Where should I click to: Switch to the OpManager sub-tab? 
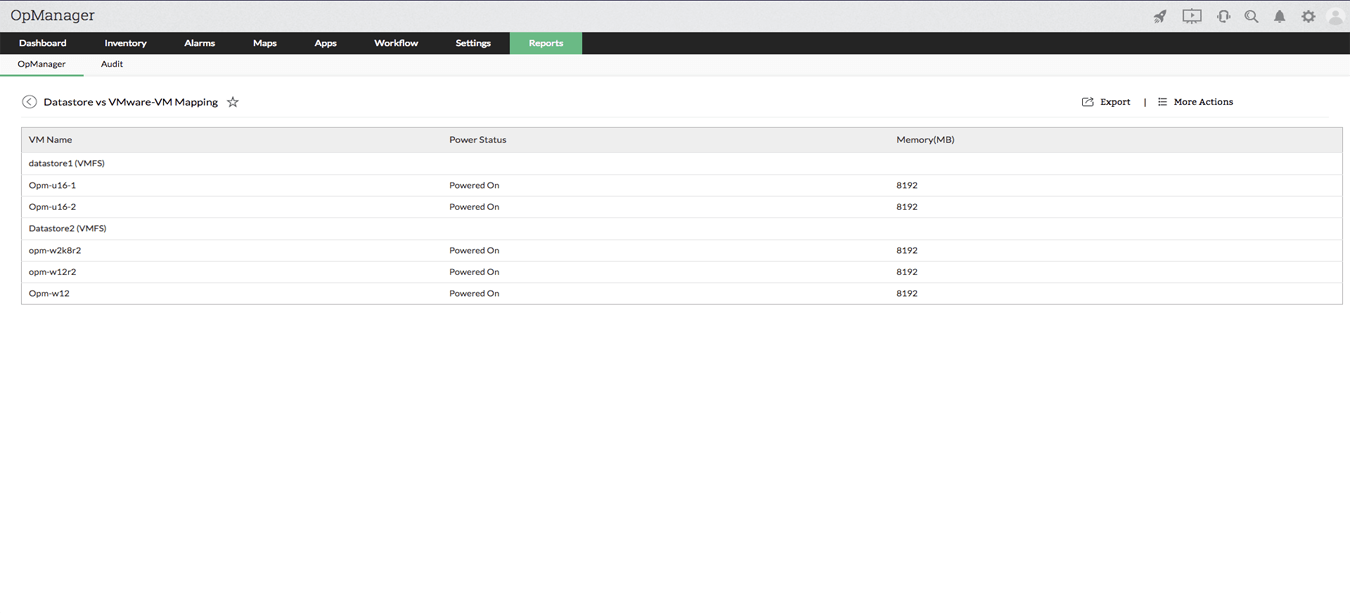(42, 64)
